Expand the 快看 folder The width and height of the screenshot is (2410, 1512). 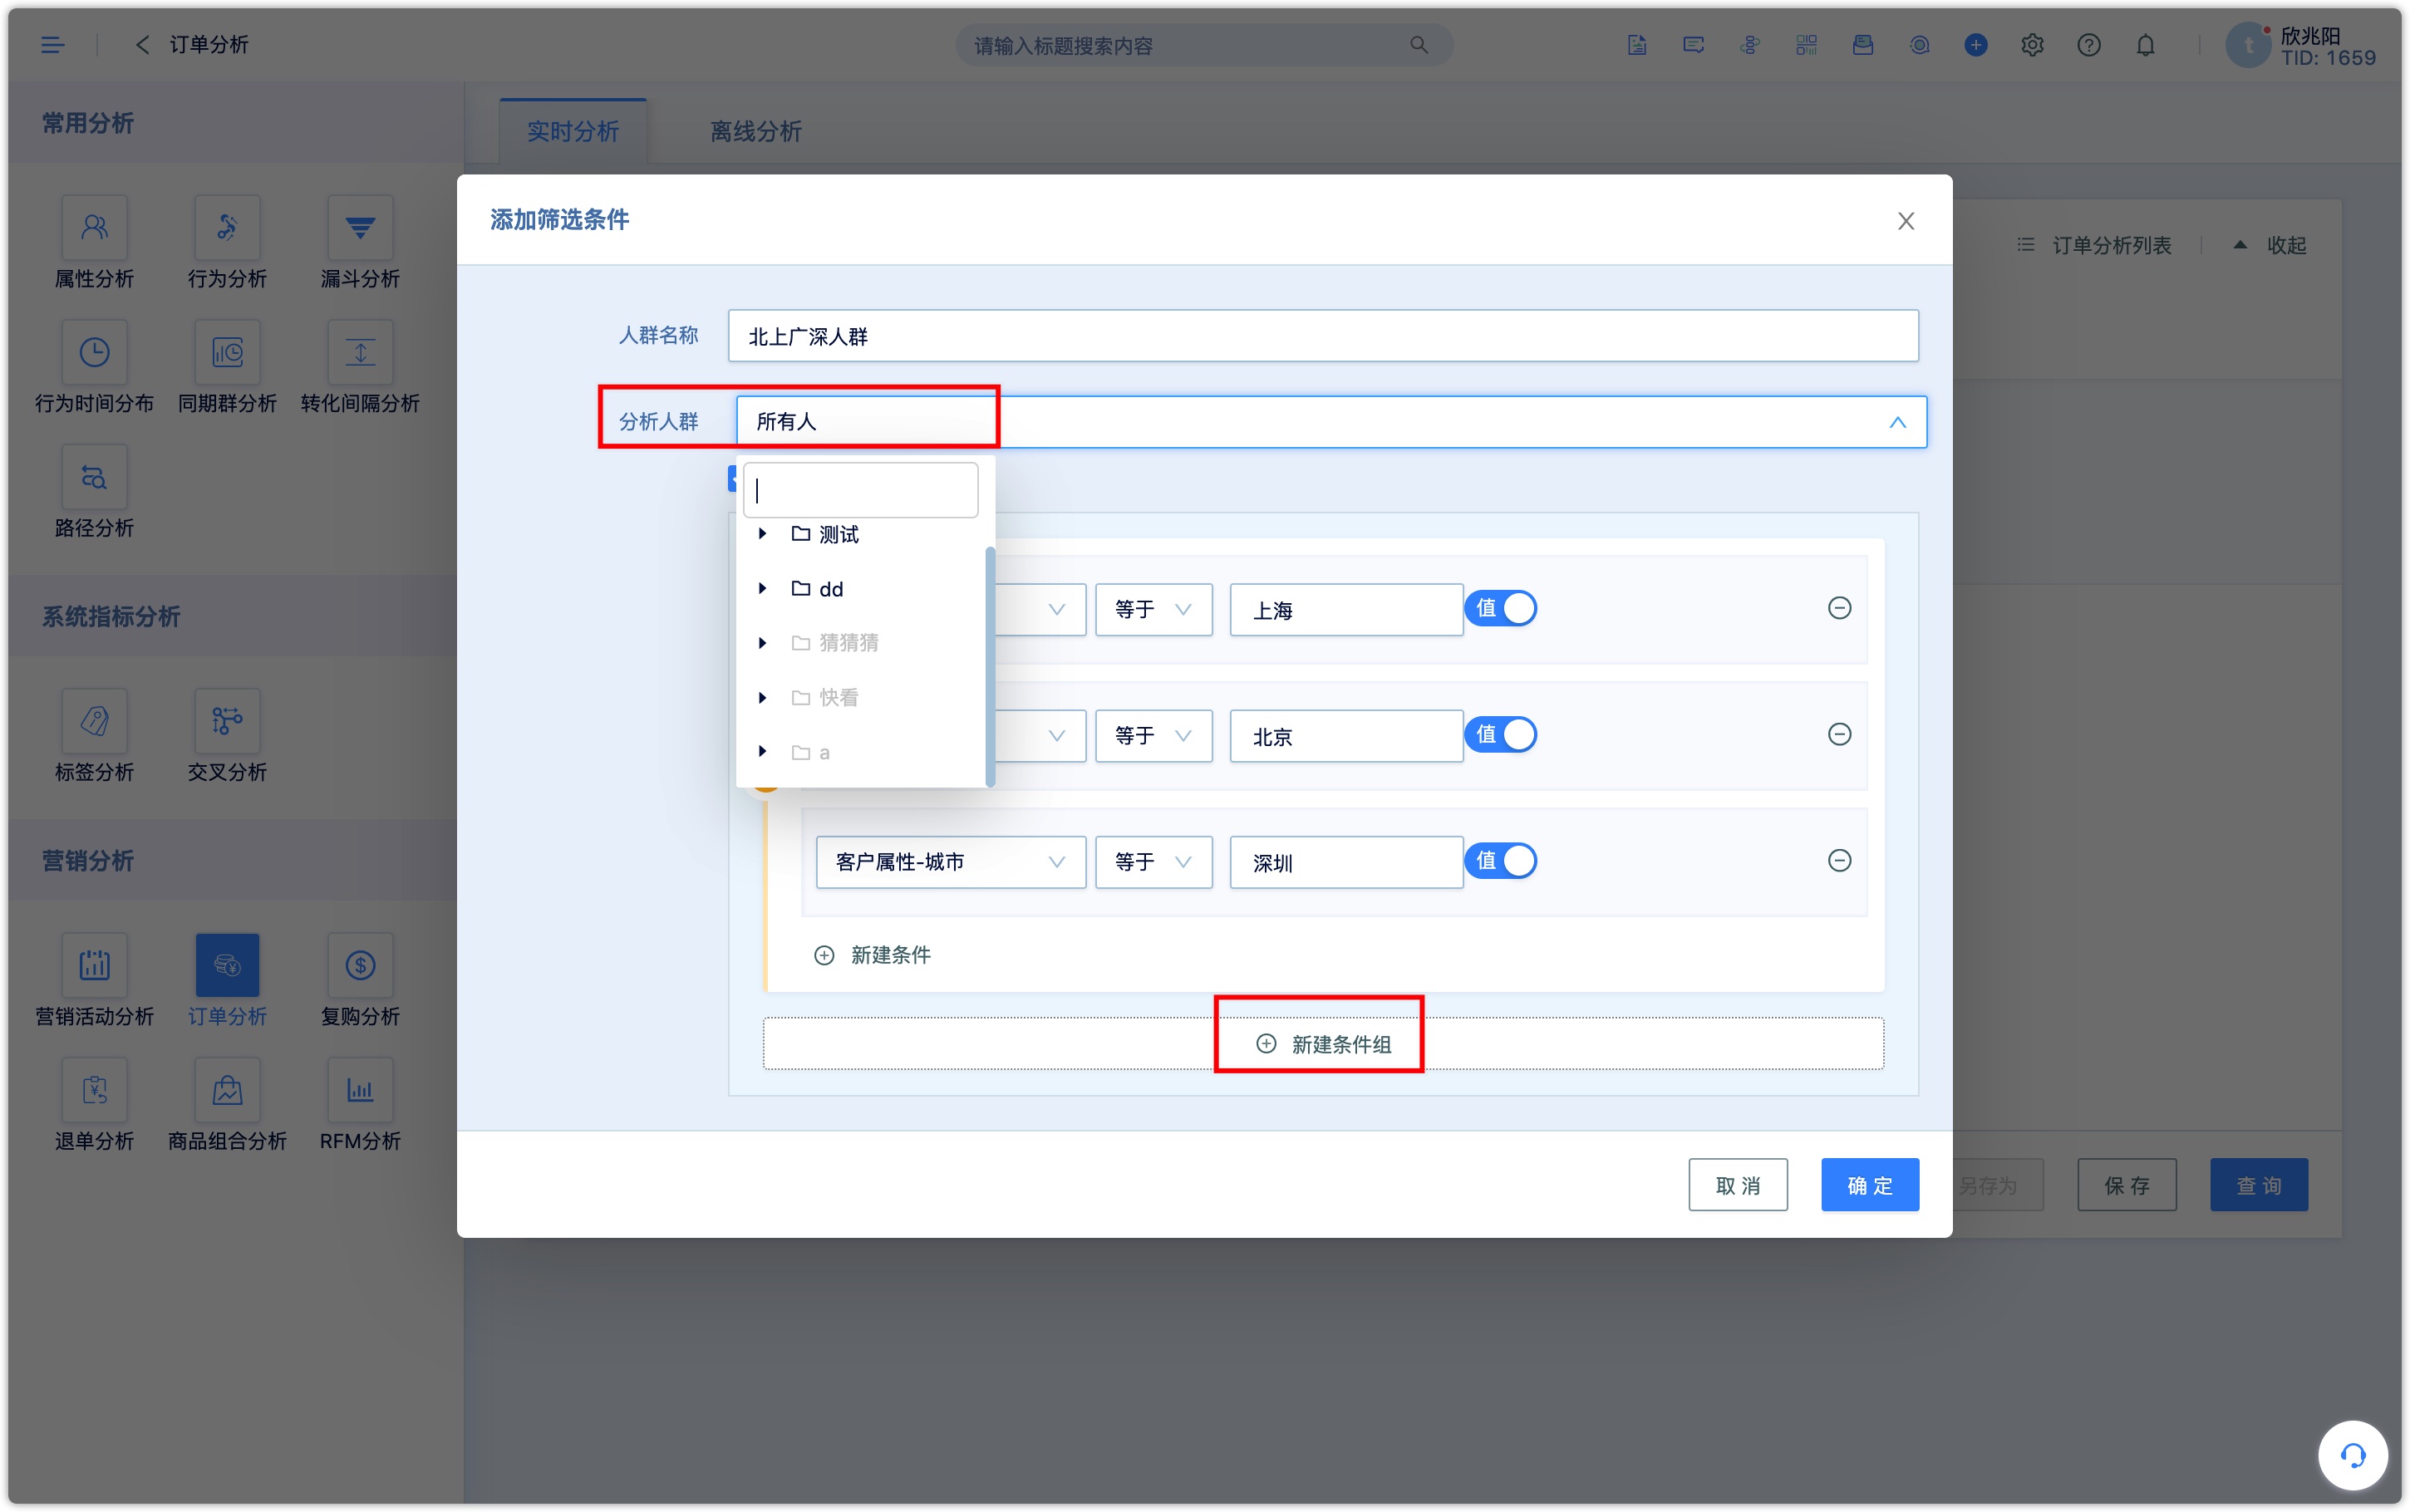pos(763,698)
